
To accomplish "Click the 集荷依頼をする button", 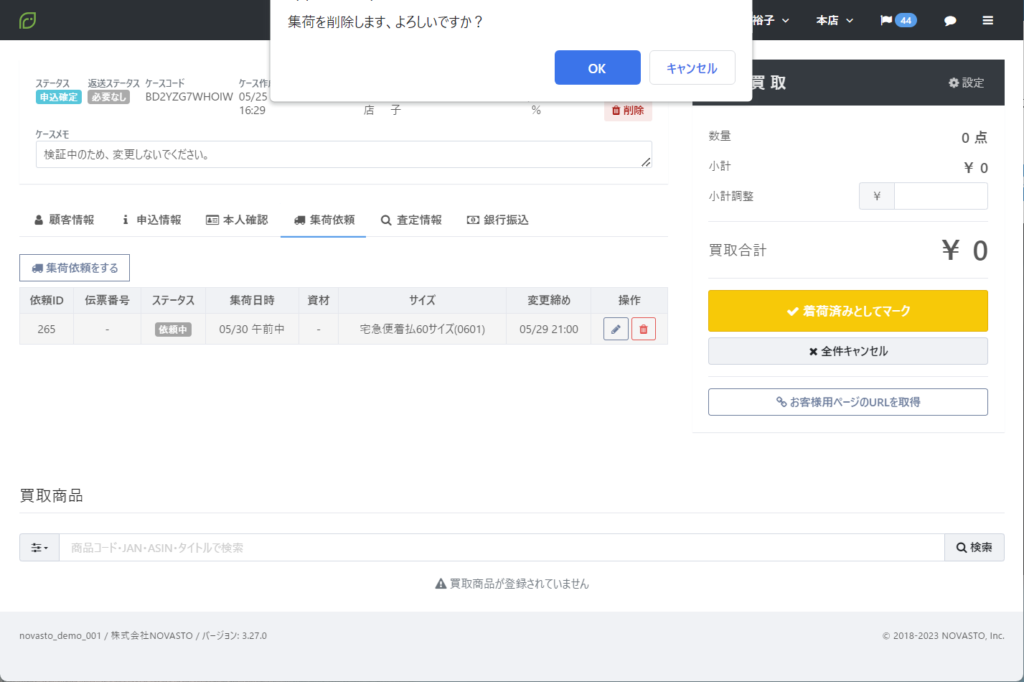I will [x=75, y=268].
